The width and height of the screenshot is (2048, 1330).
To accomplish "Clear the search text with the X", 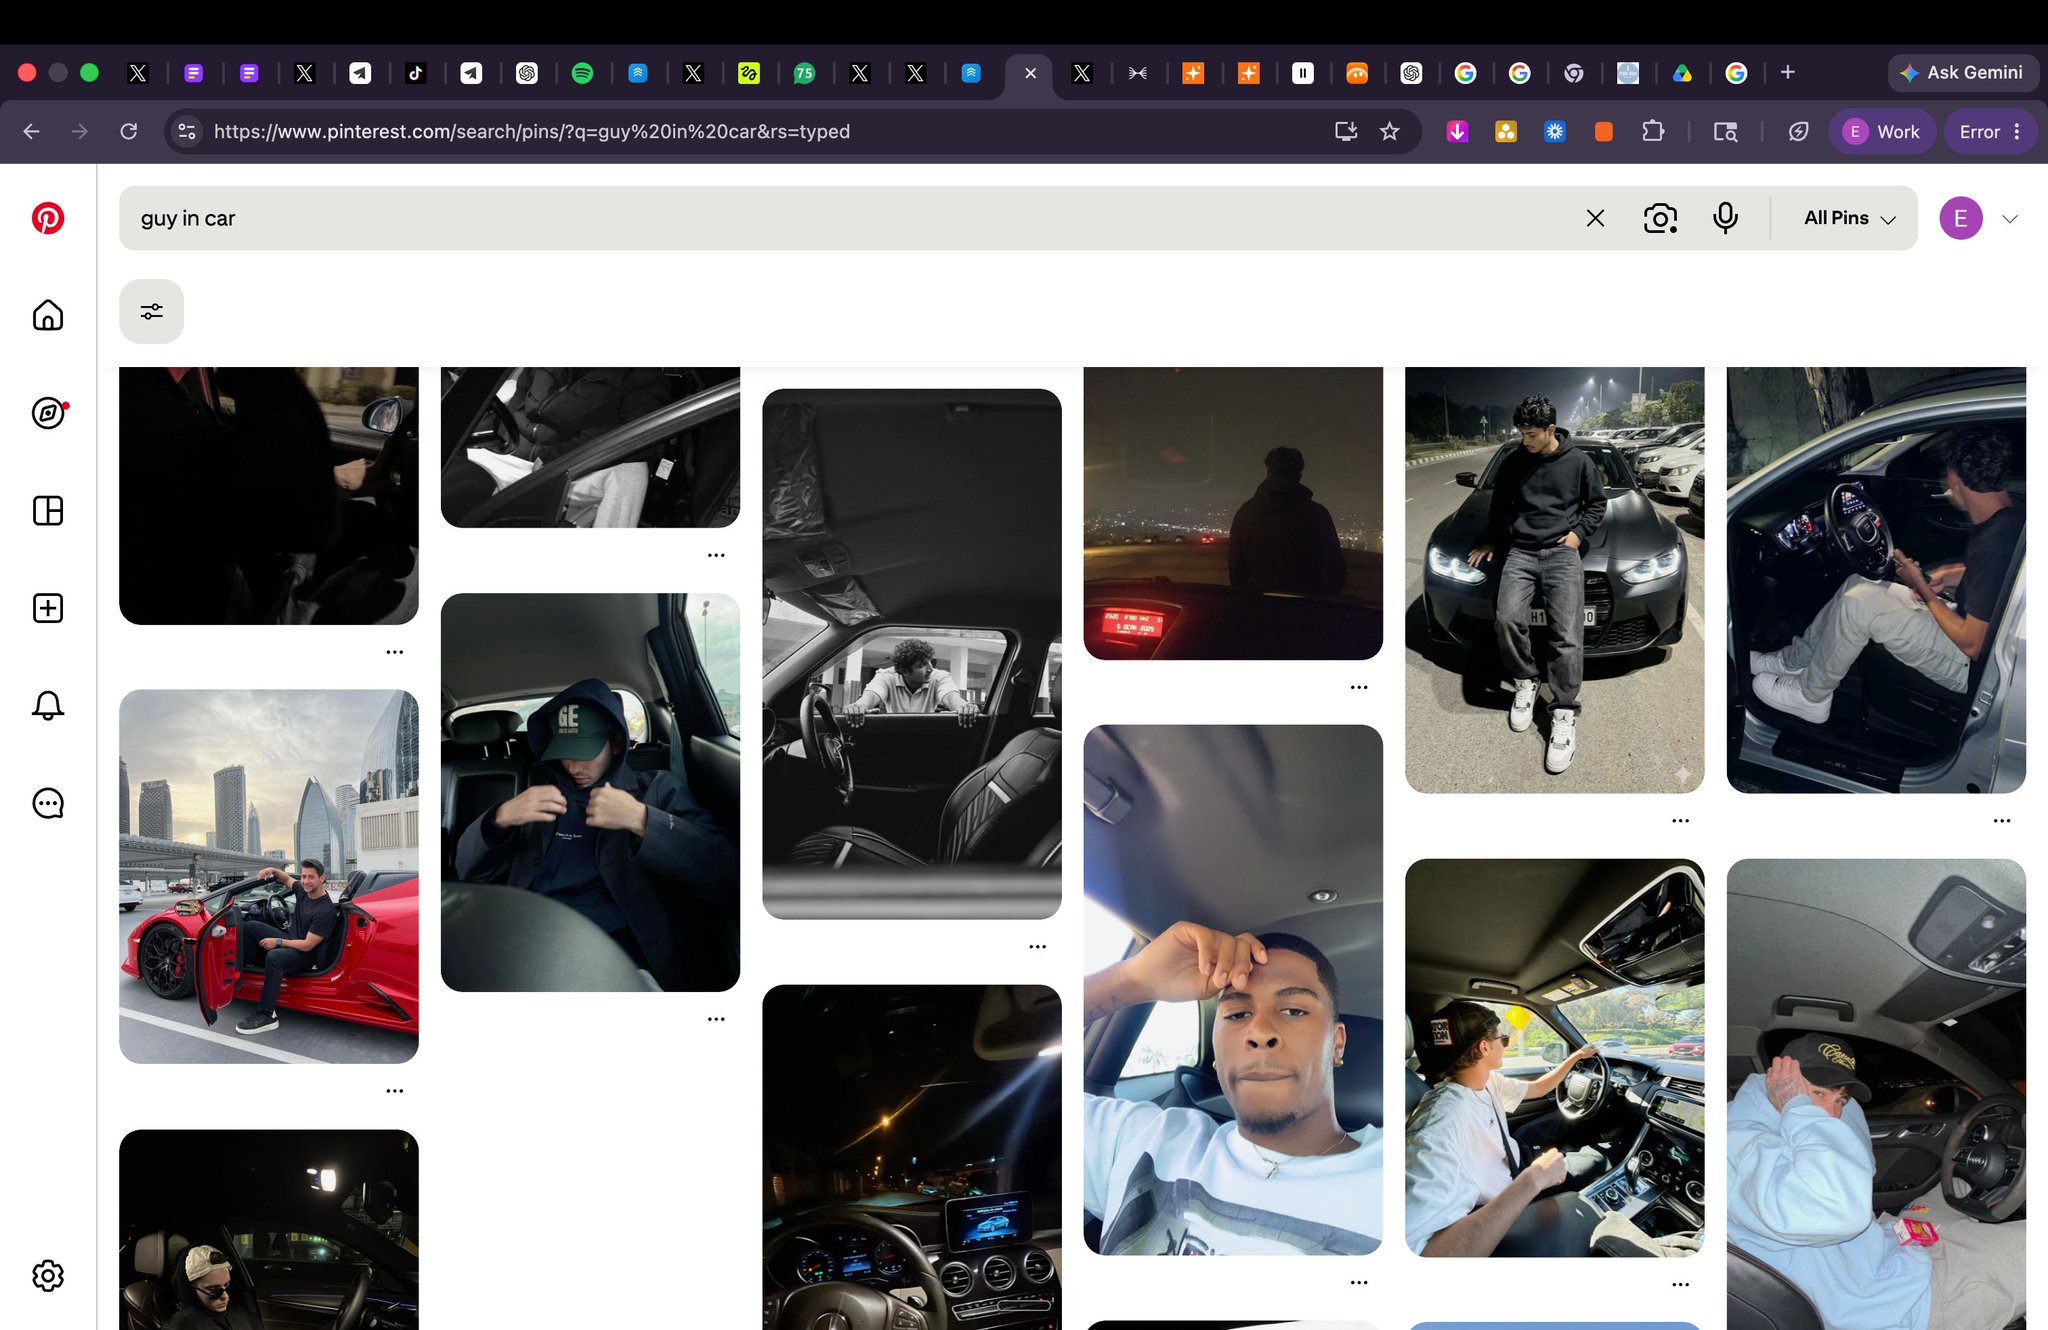I will tap(1595, 218).
